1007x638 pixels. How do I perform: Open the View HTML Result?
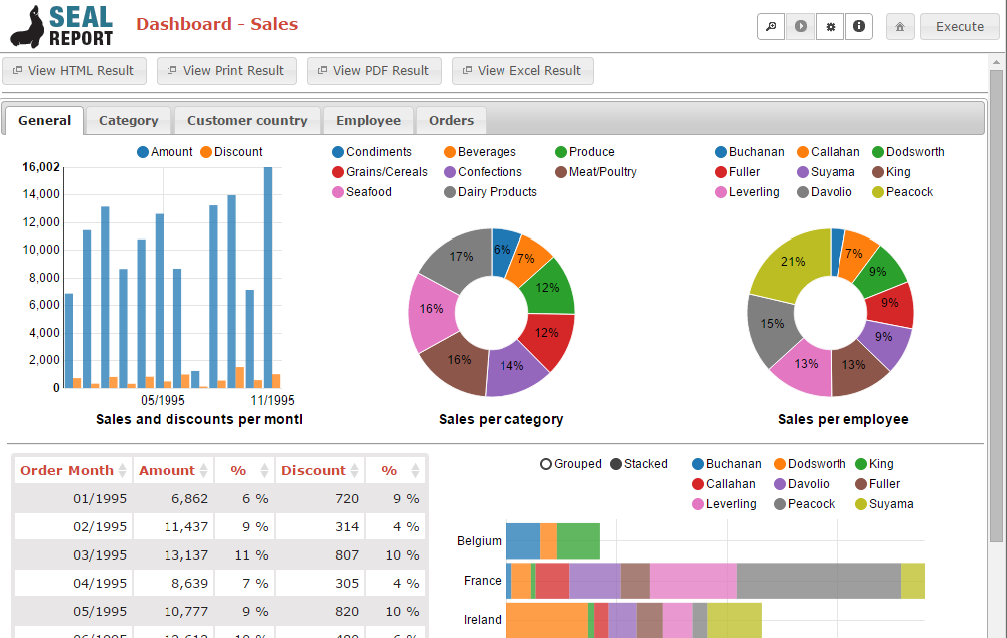(x=74, y=70)
